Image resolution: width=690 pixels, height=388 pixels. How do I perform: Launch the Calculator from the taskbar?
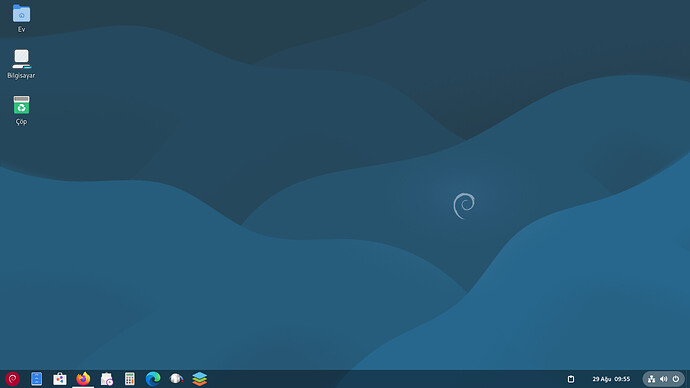(x=129, y=379)
